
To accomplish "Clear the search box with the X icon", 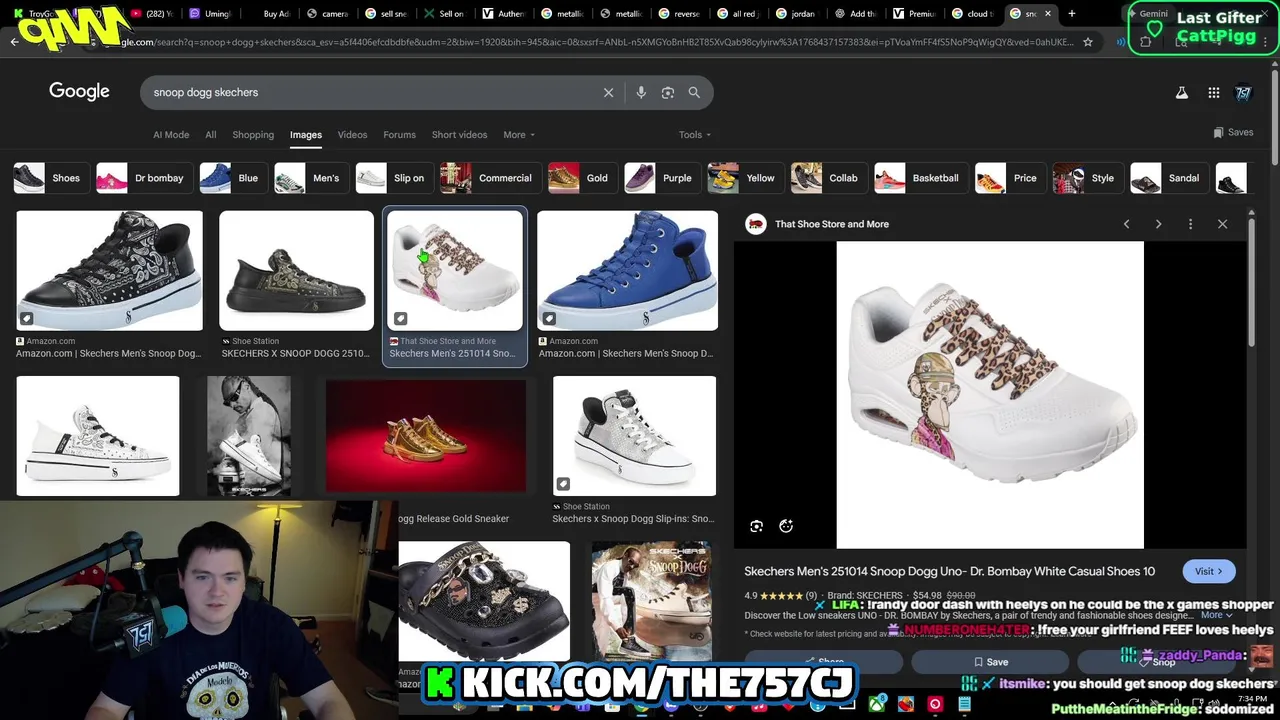I will point(608,92).
